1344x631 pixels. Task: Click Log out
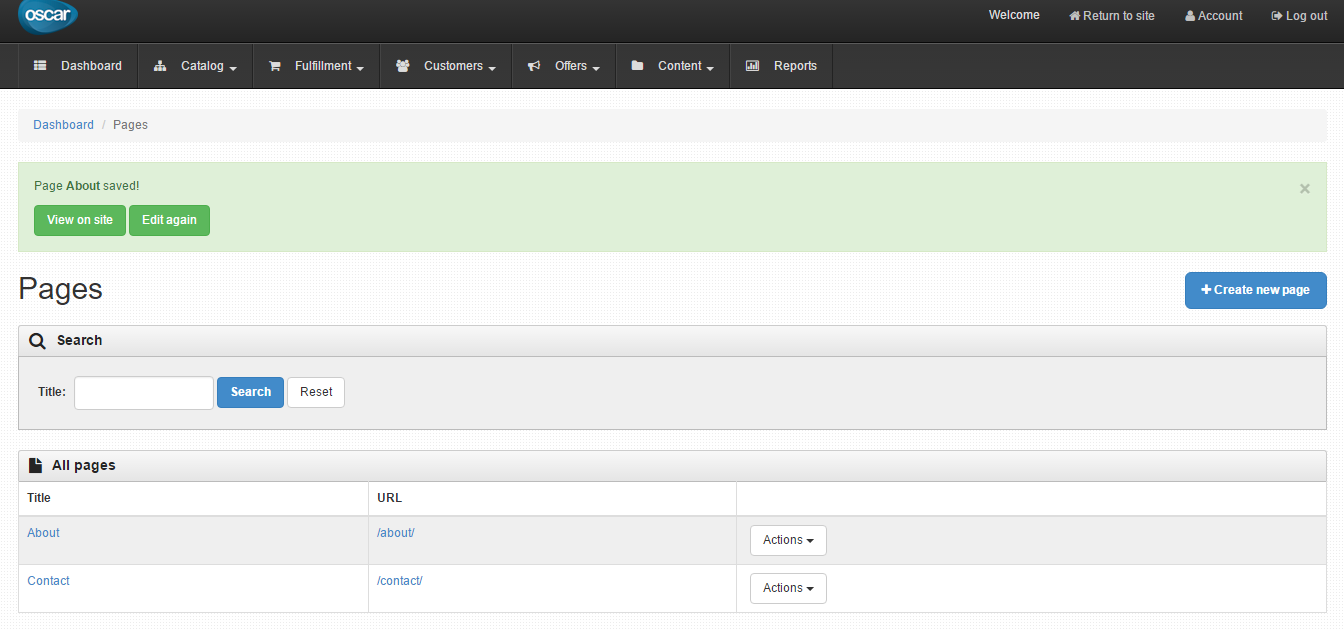1299,16
